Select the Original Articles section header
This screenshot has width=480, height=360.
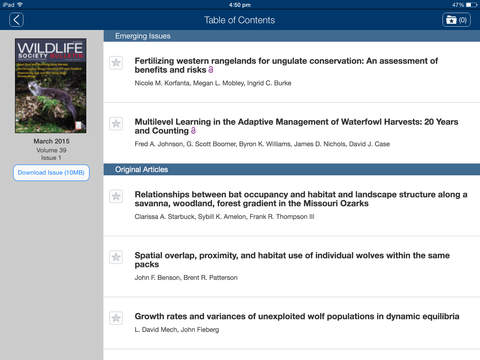coord(292,169)
